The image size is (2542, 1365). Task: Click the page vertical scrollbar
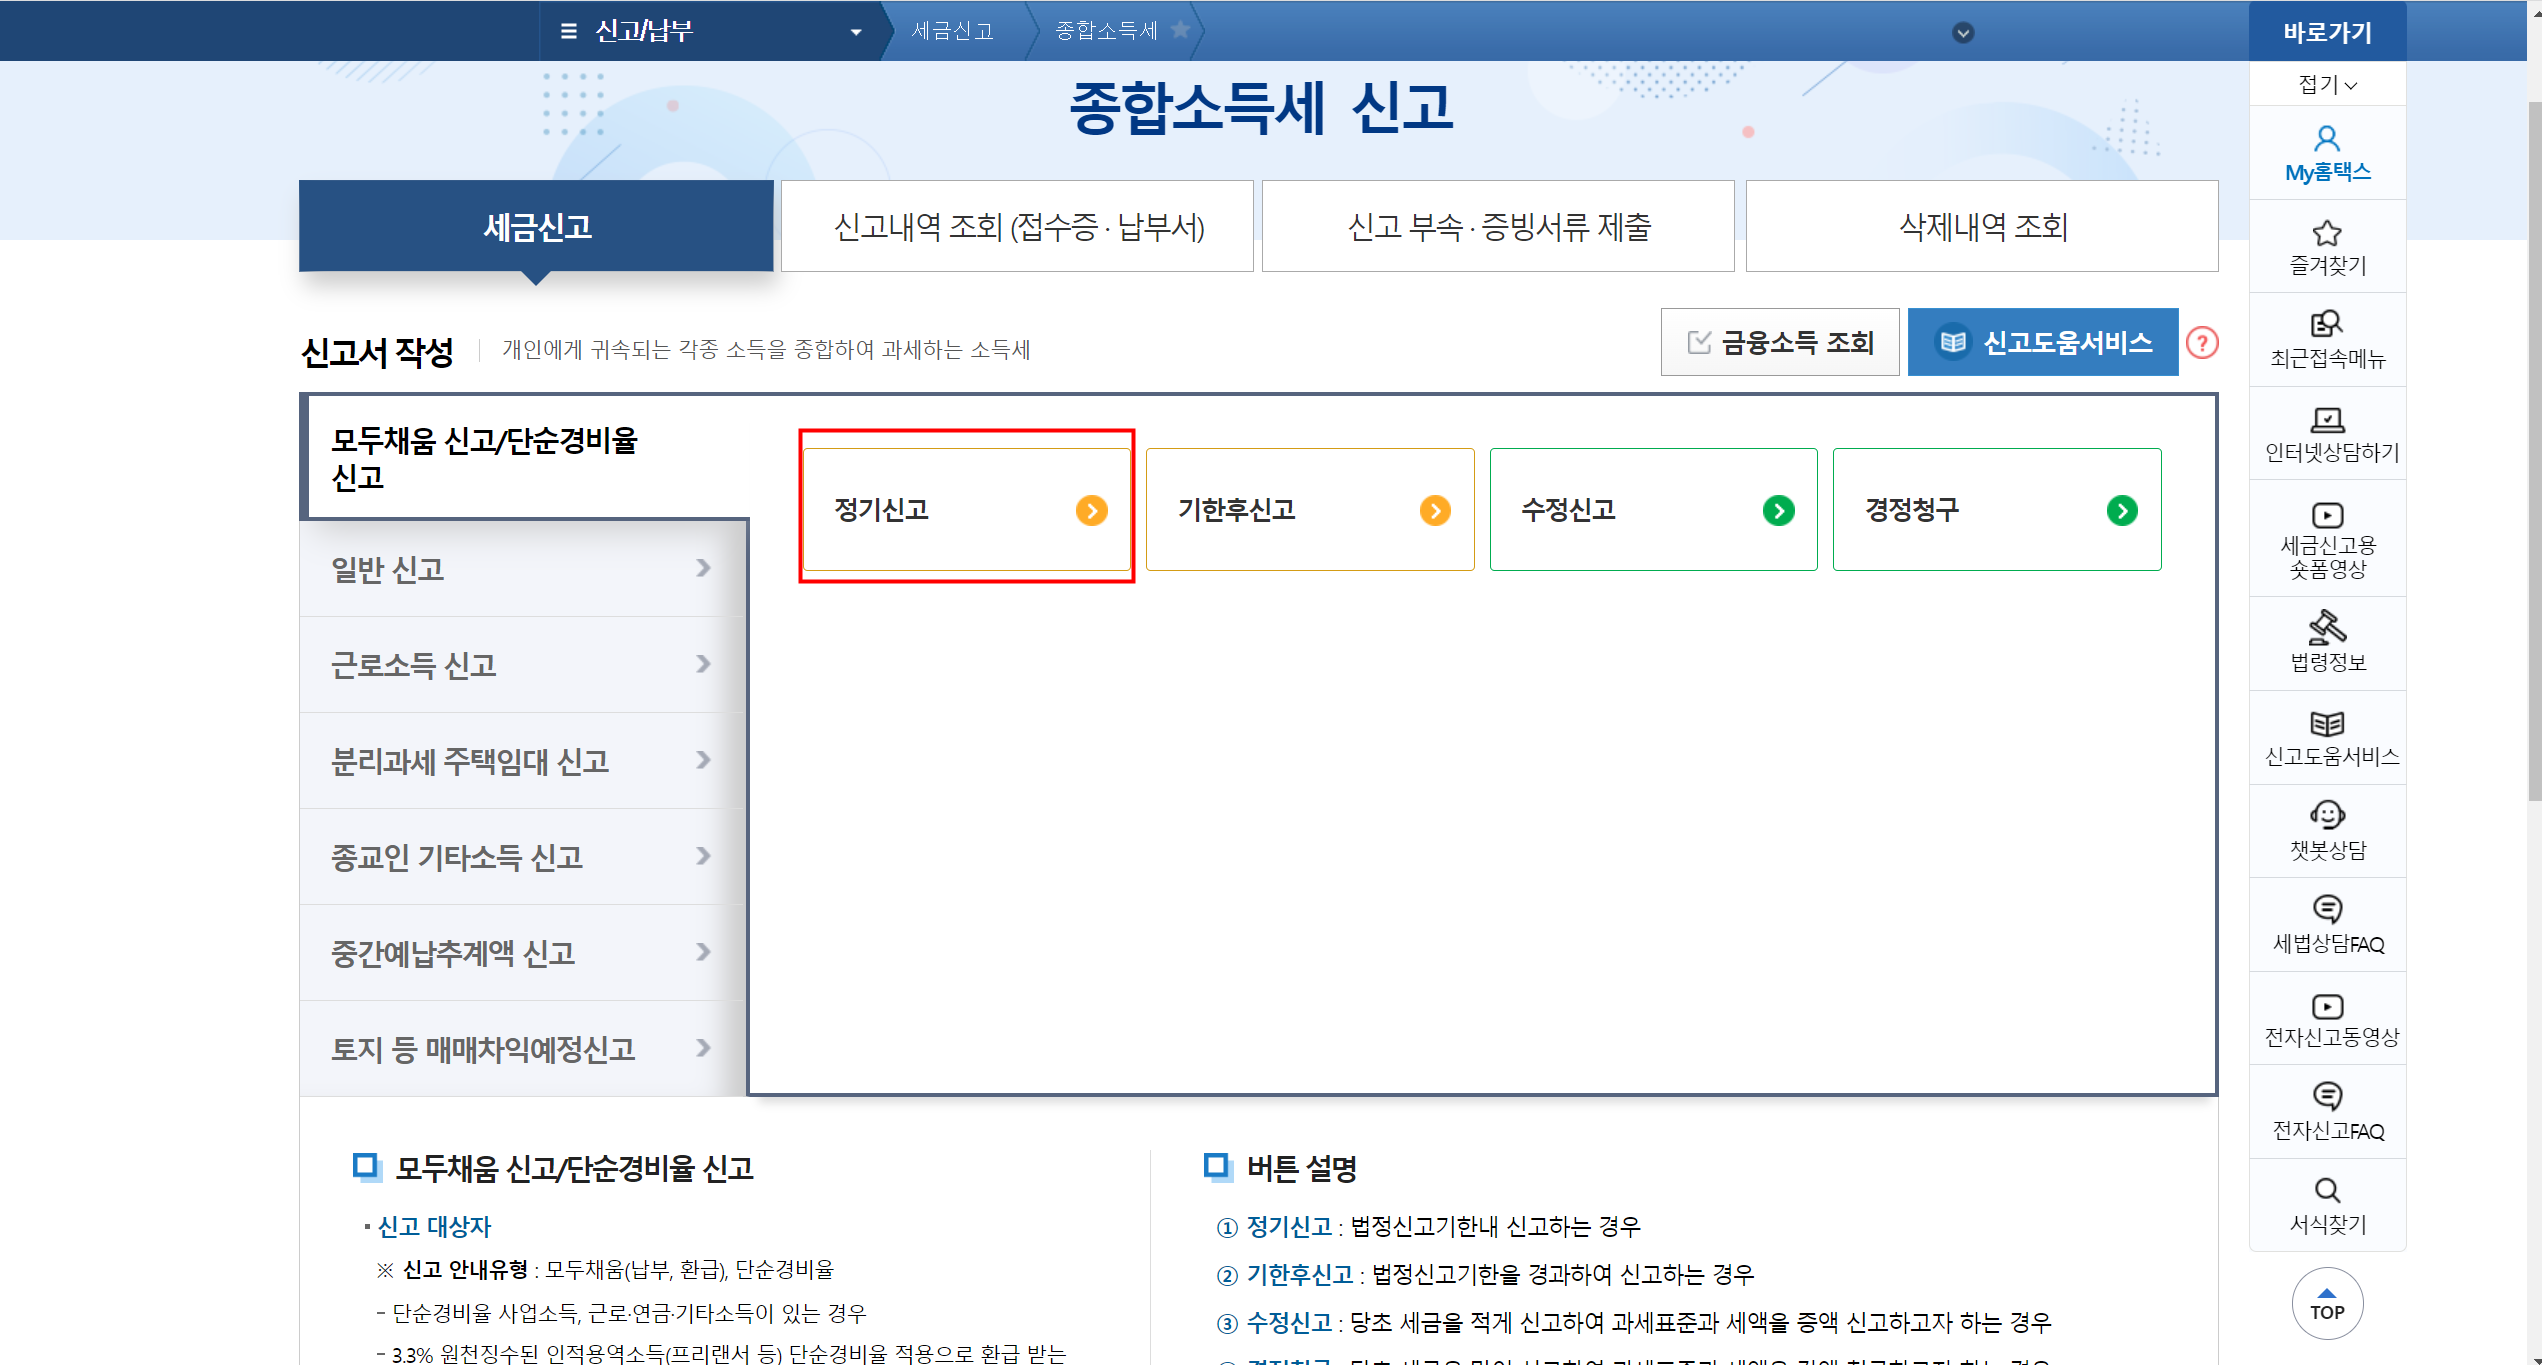click(x=2534, y=450)
